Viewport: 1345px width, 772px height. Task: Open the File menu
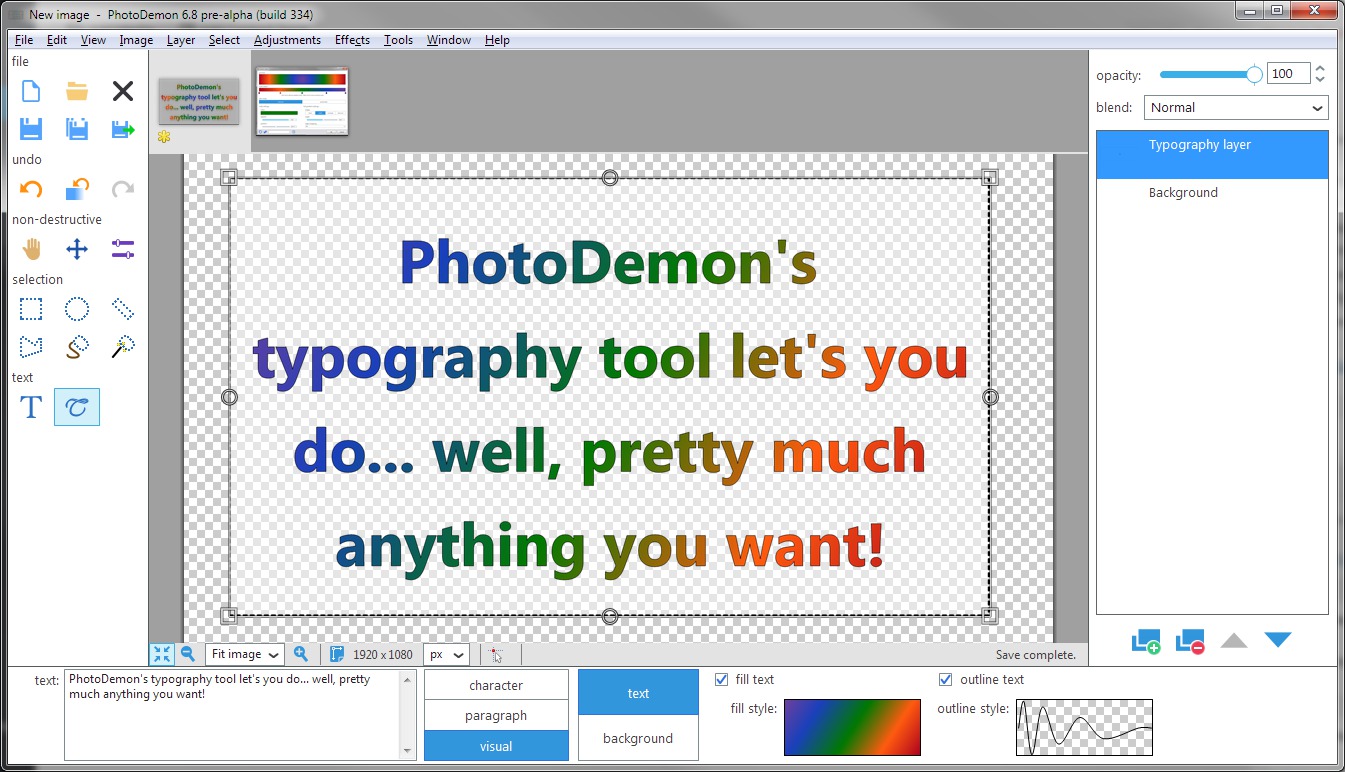click(x=24, y=40)
